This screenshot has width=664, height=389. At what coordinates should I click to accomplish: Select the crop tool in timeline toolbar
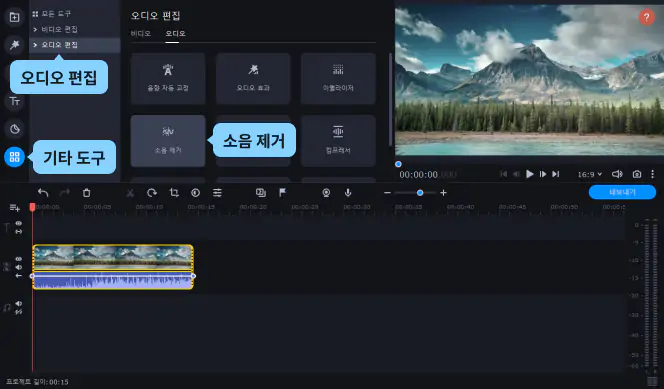click(174, 193)
